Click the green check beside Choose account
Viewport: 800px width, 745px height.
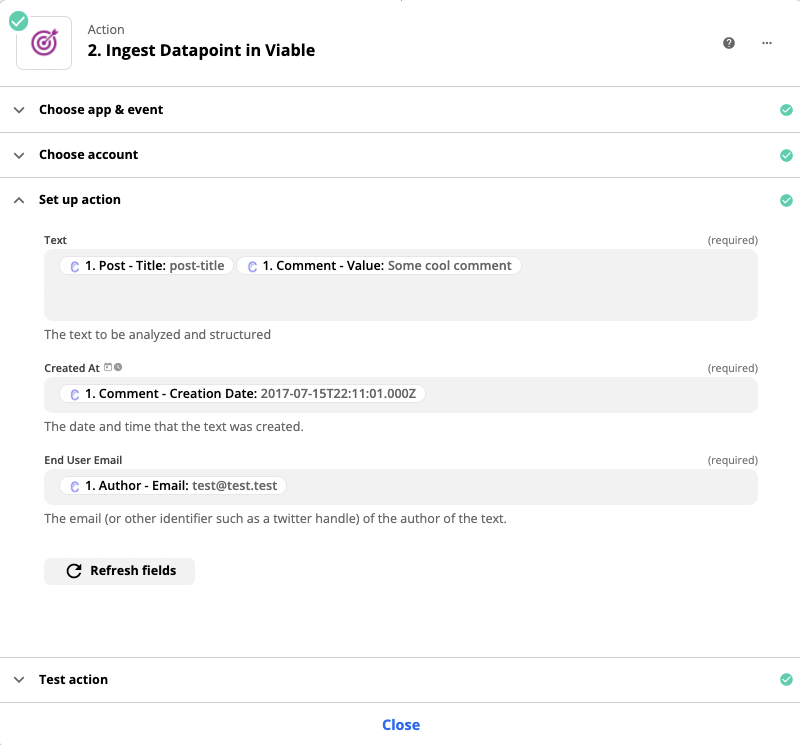[x=786, y=155]
